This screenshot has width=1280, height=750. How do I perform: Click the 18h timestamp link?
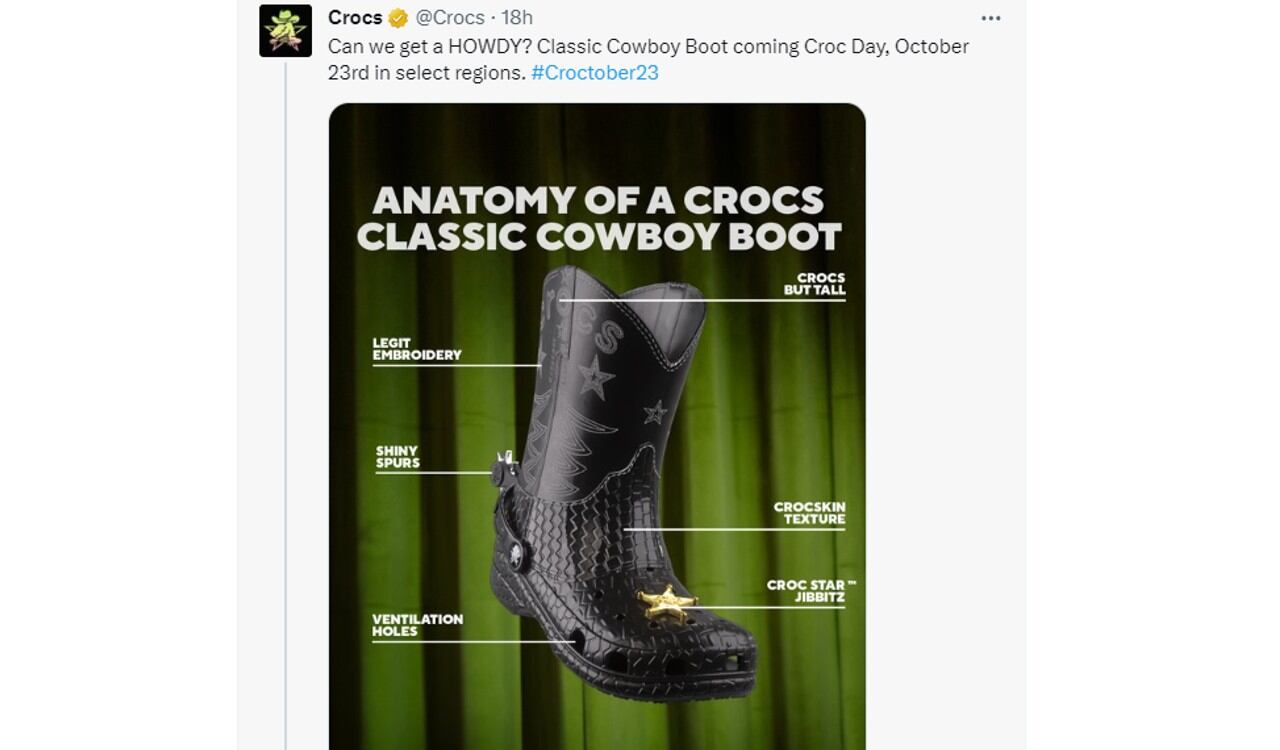516,17
